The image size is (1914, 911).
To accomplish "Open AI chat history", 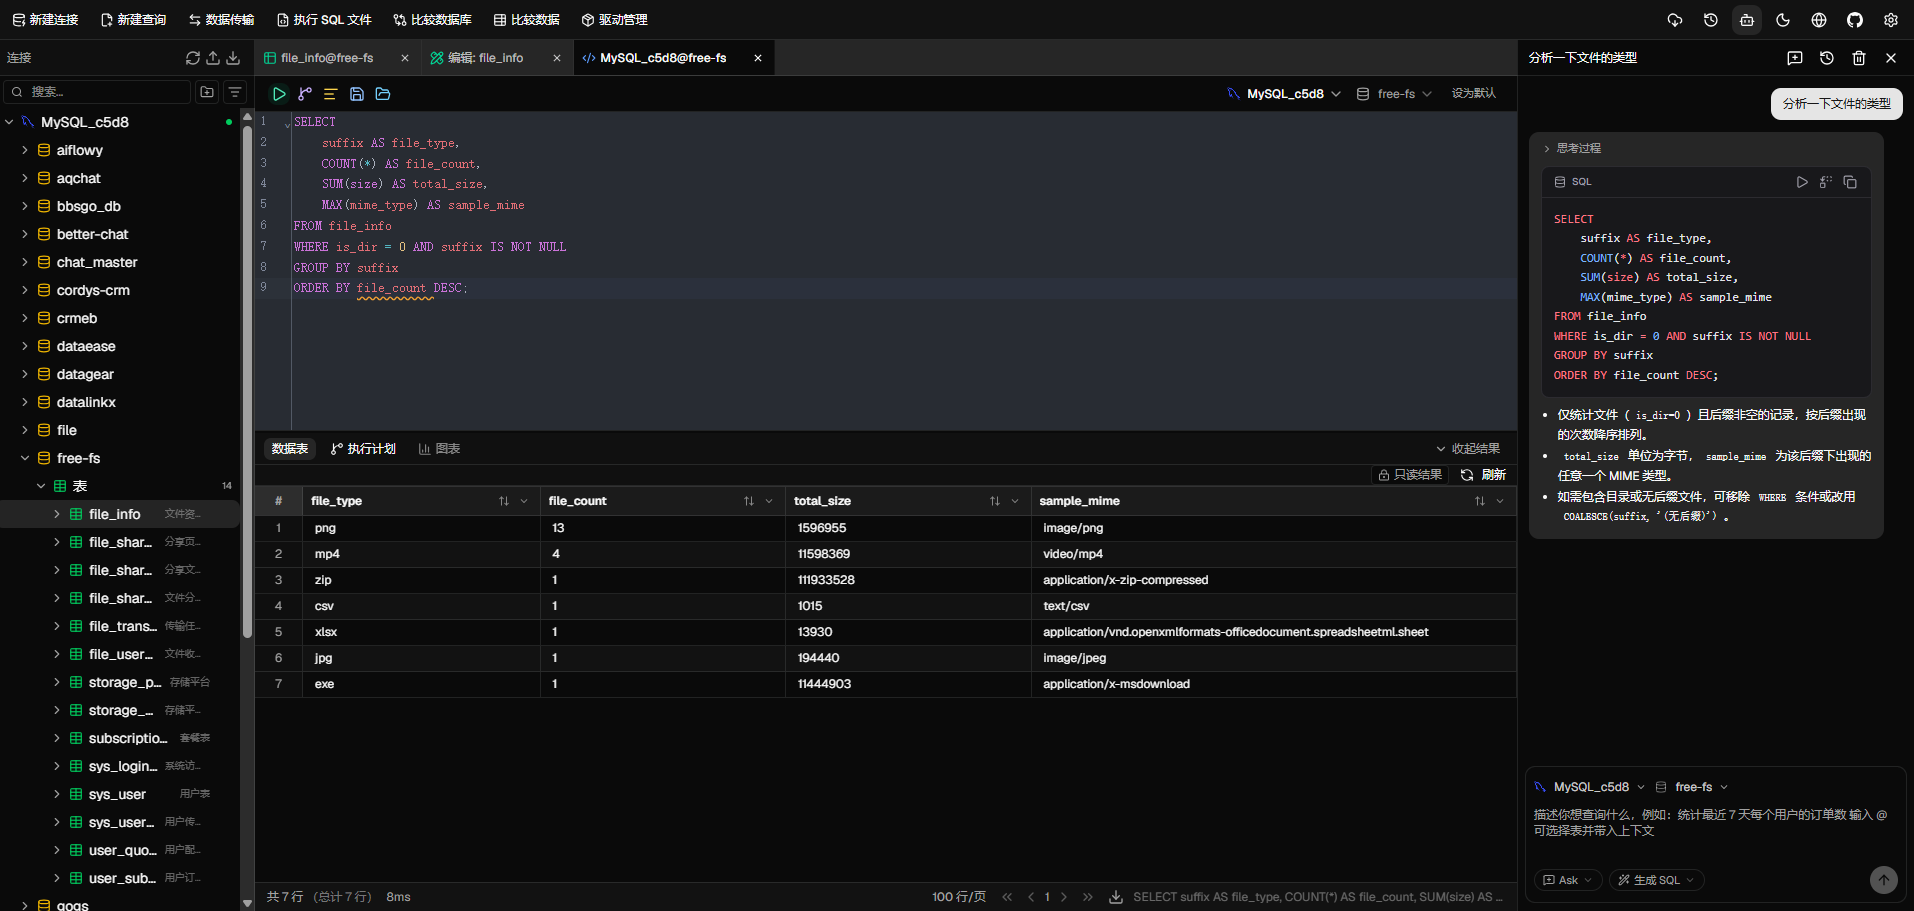I will (1827, 58).
